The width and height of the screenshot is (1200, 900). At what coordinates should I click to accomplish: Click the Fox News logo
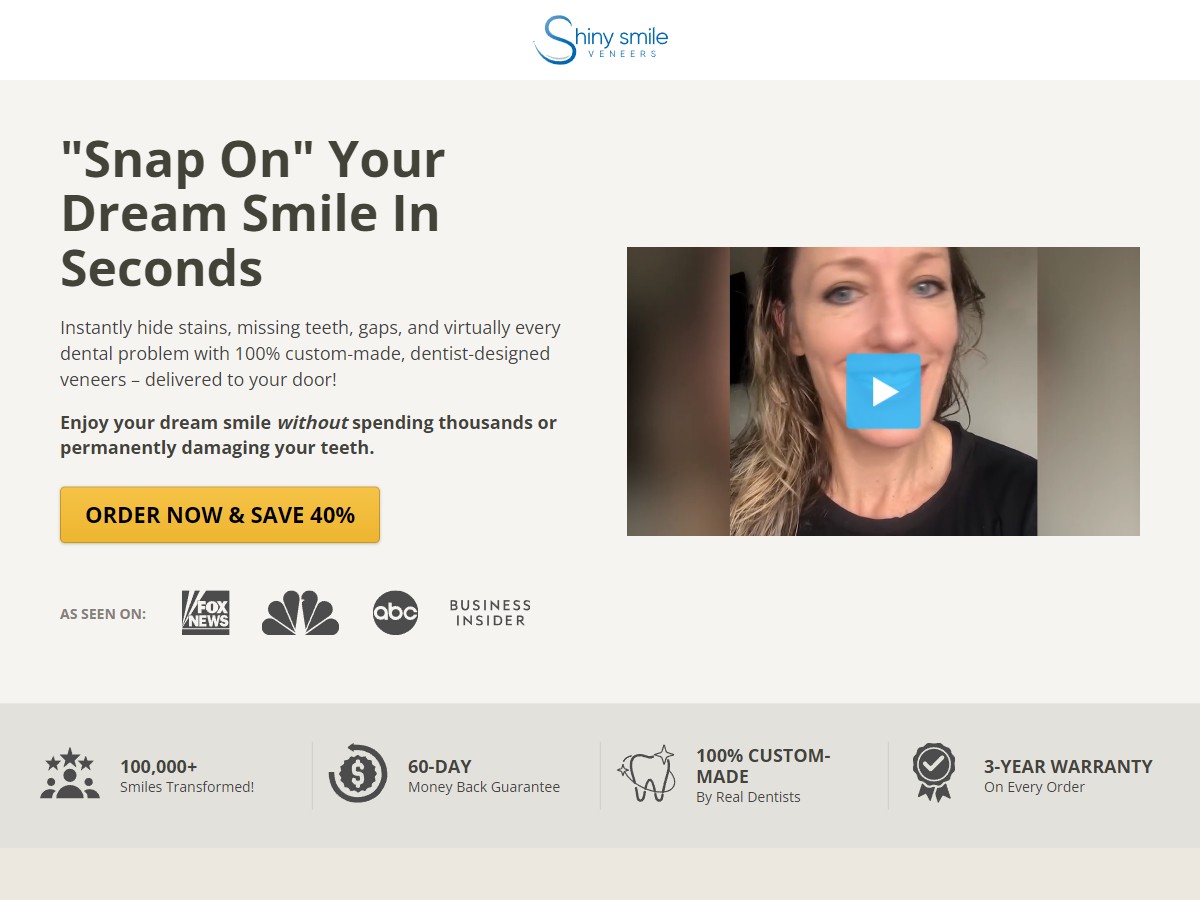(205, 613)
